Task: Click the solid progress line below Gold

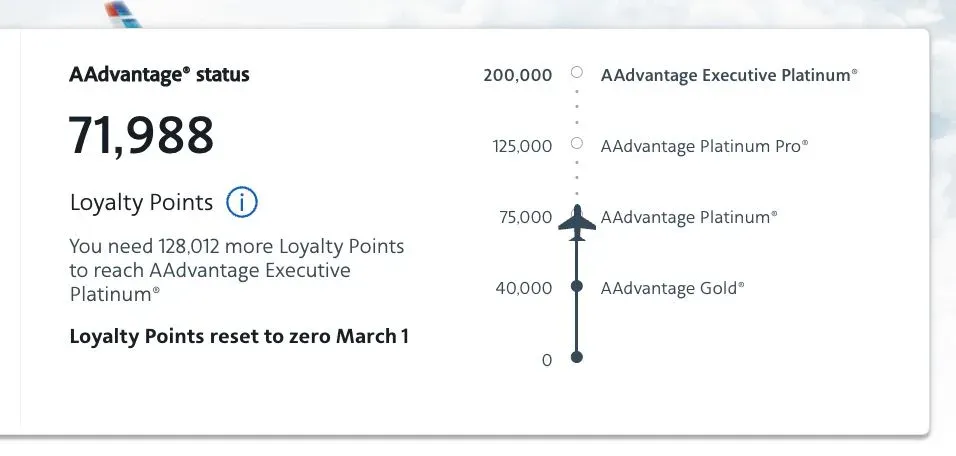Action: tap(576, 323)
